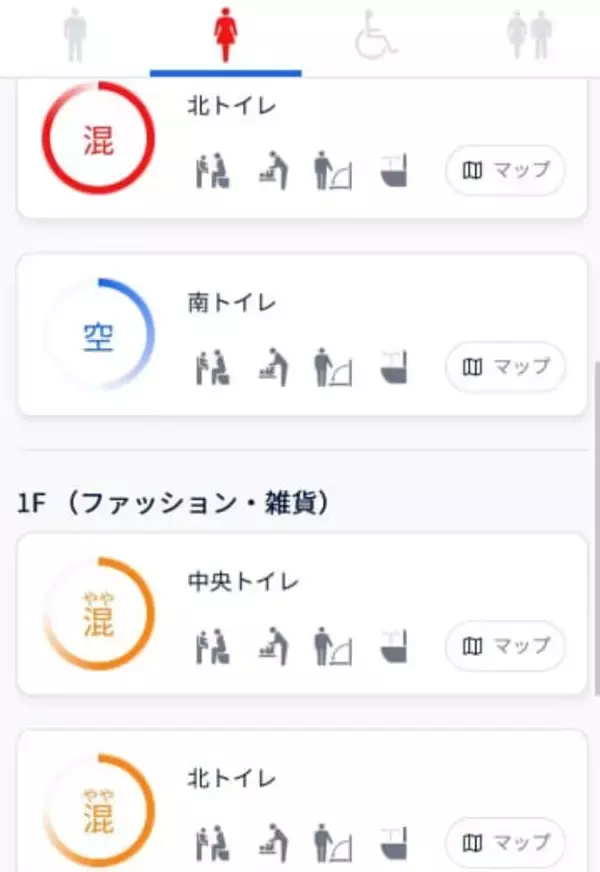Click the blue 空 vacancy indicator
Screen dimensions: 600x872
(x=98, y=335)
